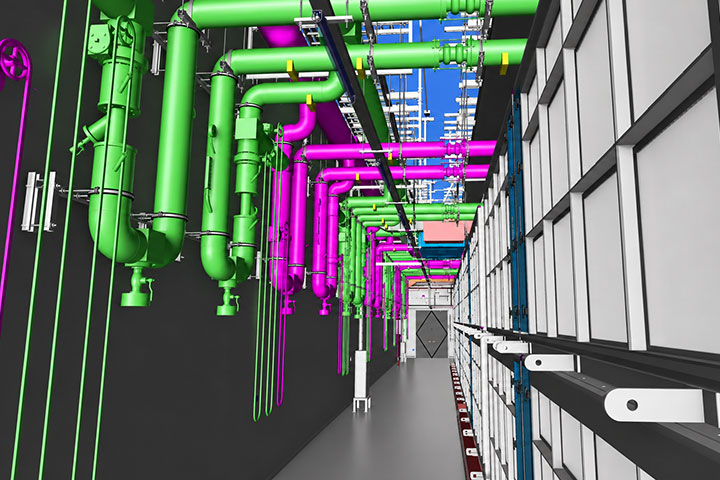Select the white double wall bracket on green lines
Viewport: 720px width, 480px height.
[x=40, y=202]
